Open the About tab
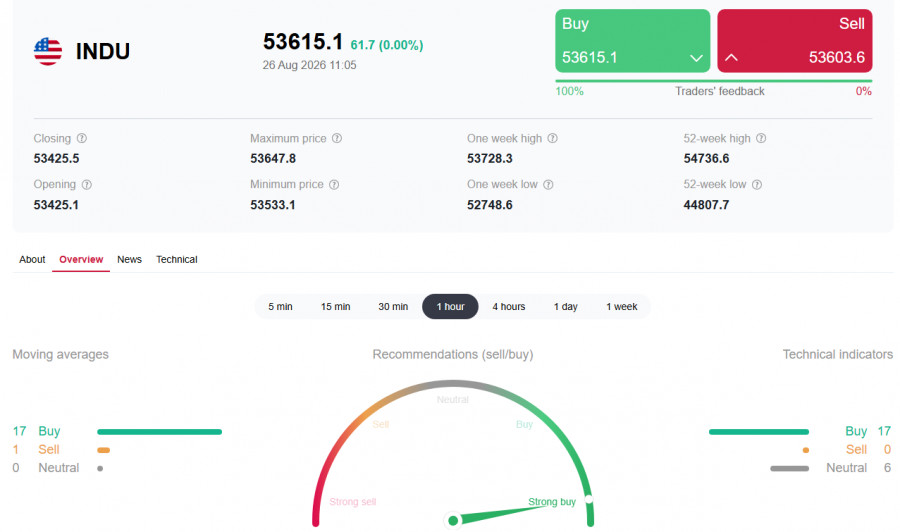 tap(32, 259)
